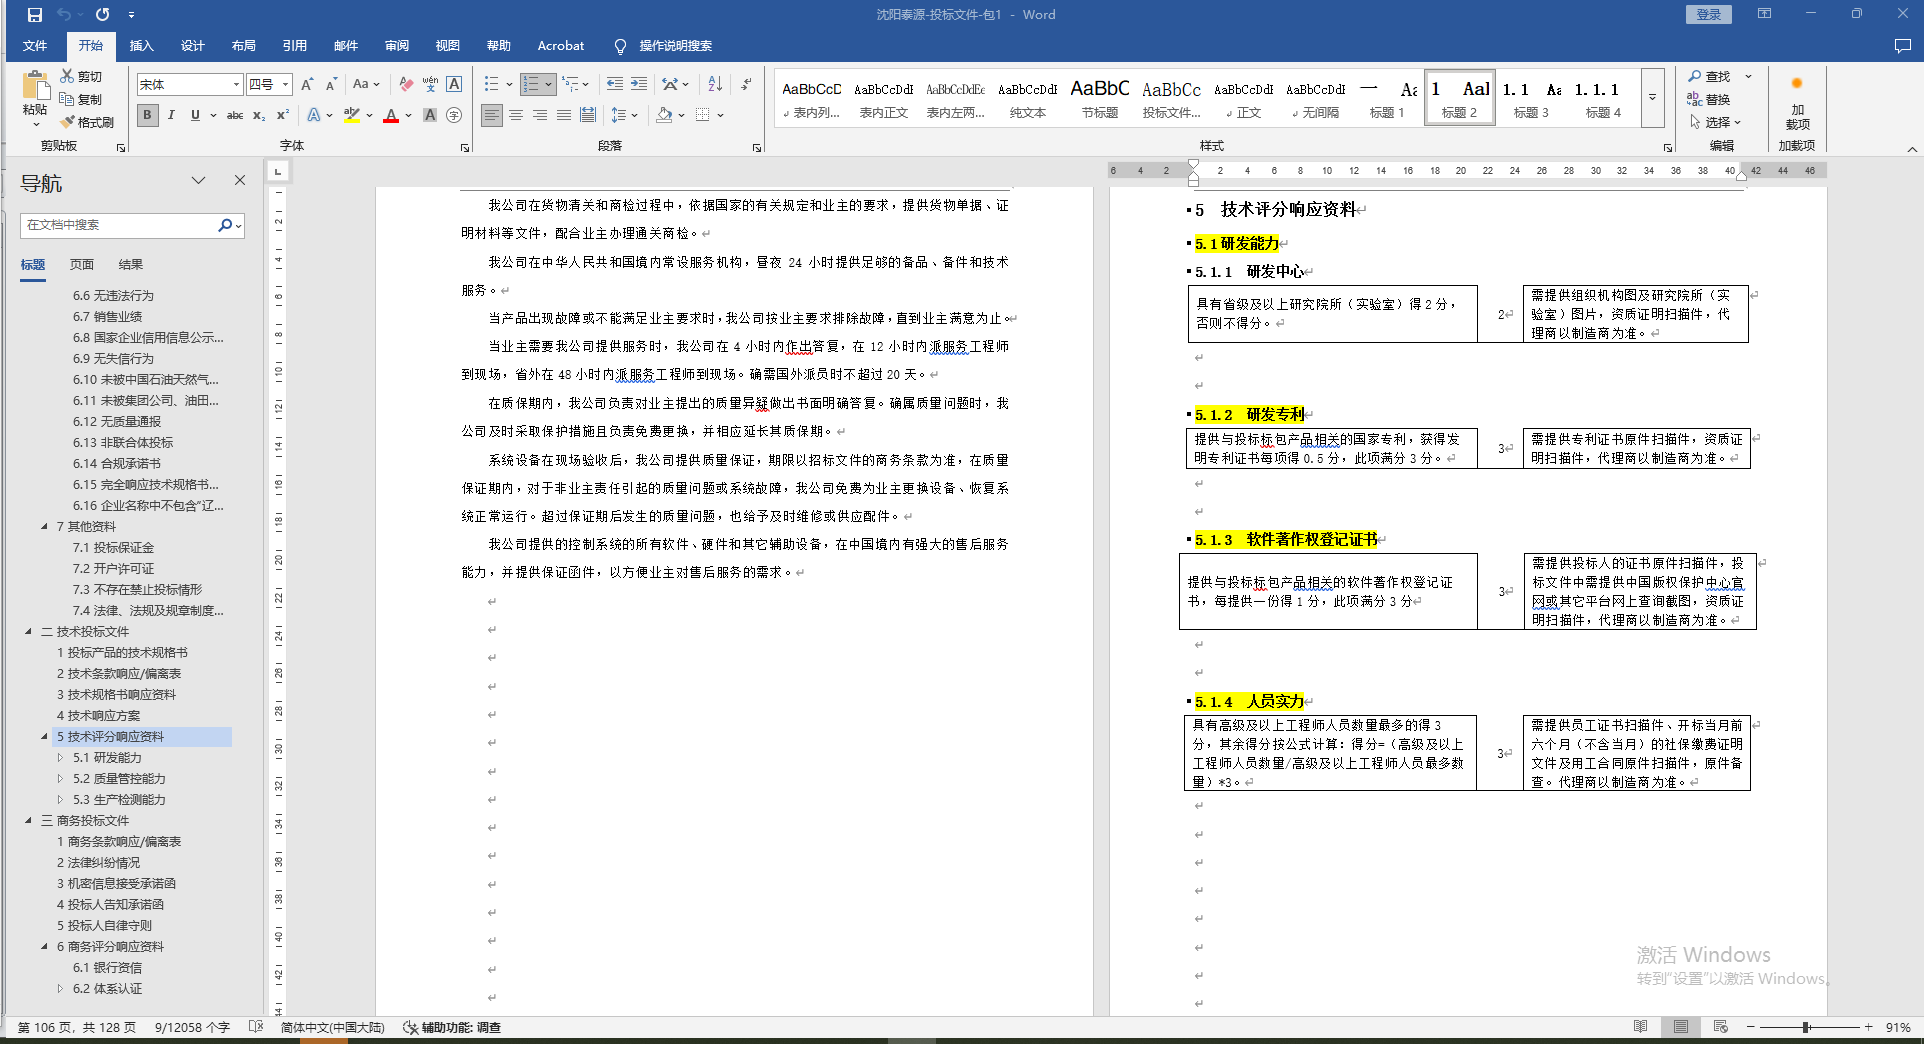Open the comments pane icon on the ribbon tab row

pyautogui.click(x=1902, y=46)
